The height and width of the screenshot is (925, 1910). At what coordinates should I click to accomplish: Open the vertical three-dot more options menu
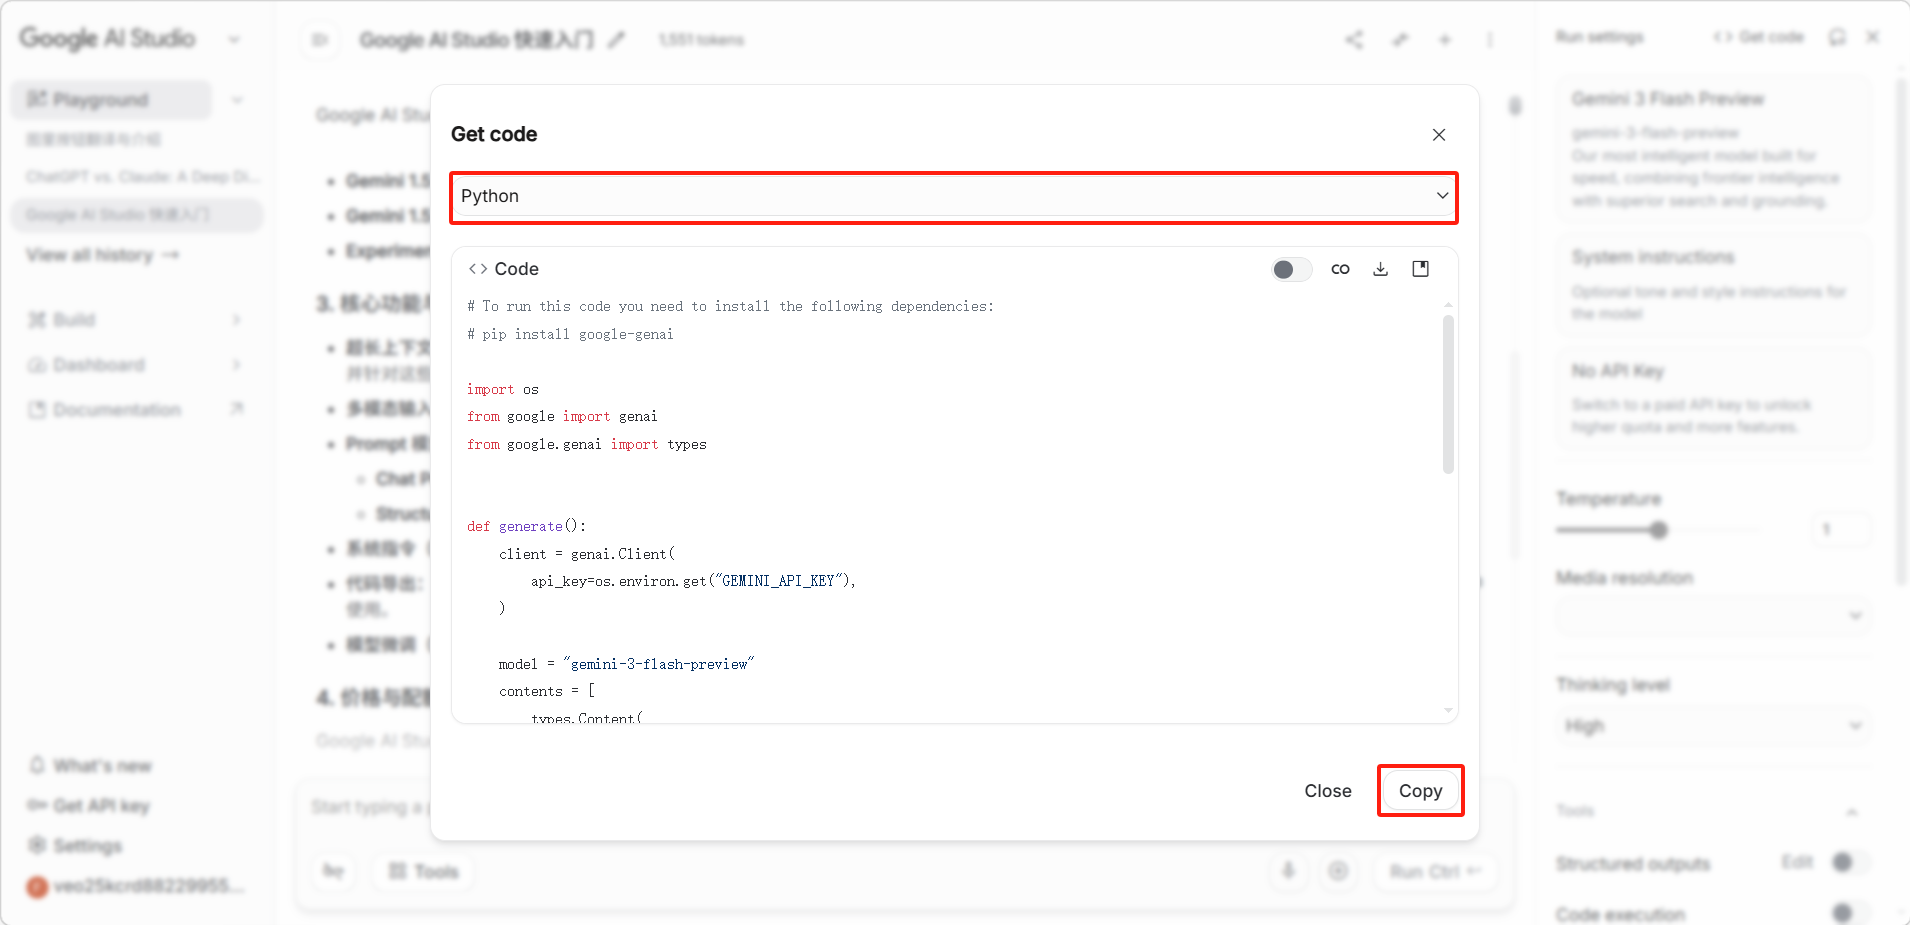tap(1490, 40)
